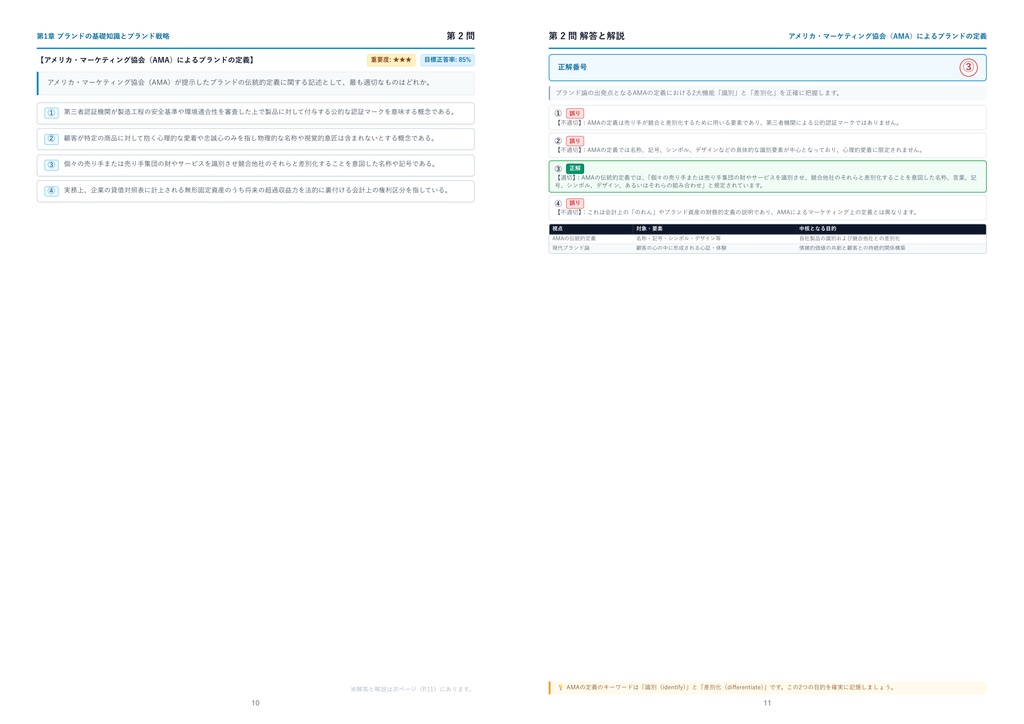Click page number 10
The height and width of the screenshot is (724, 1024).
[255, 703]
